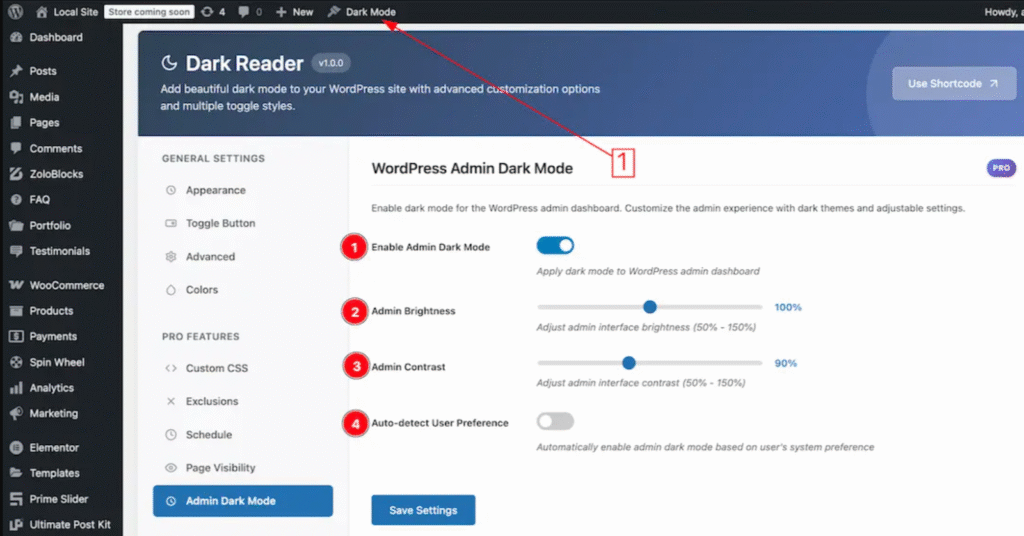Adjust the Admin Brightness slider handle

[649, 307]
